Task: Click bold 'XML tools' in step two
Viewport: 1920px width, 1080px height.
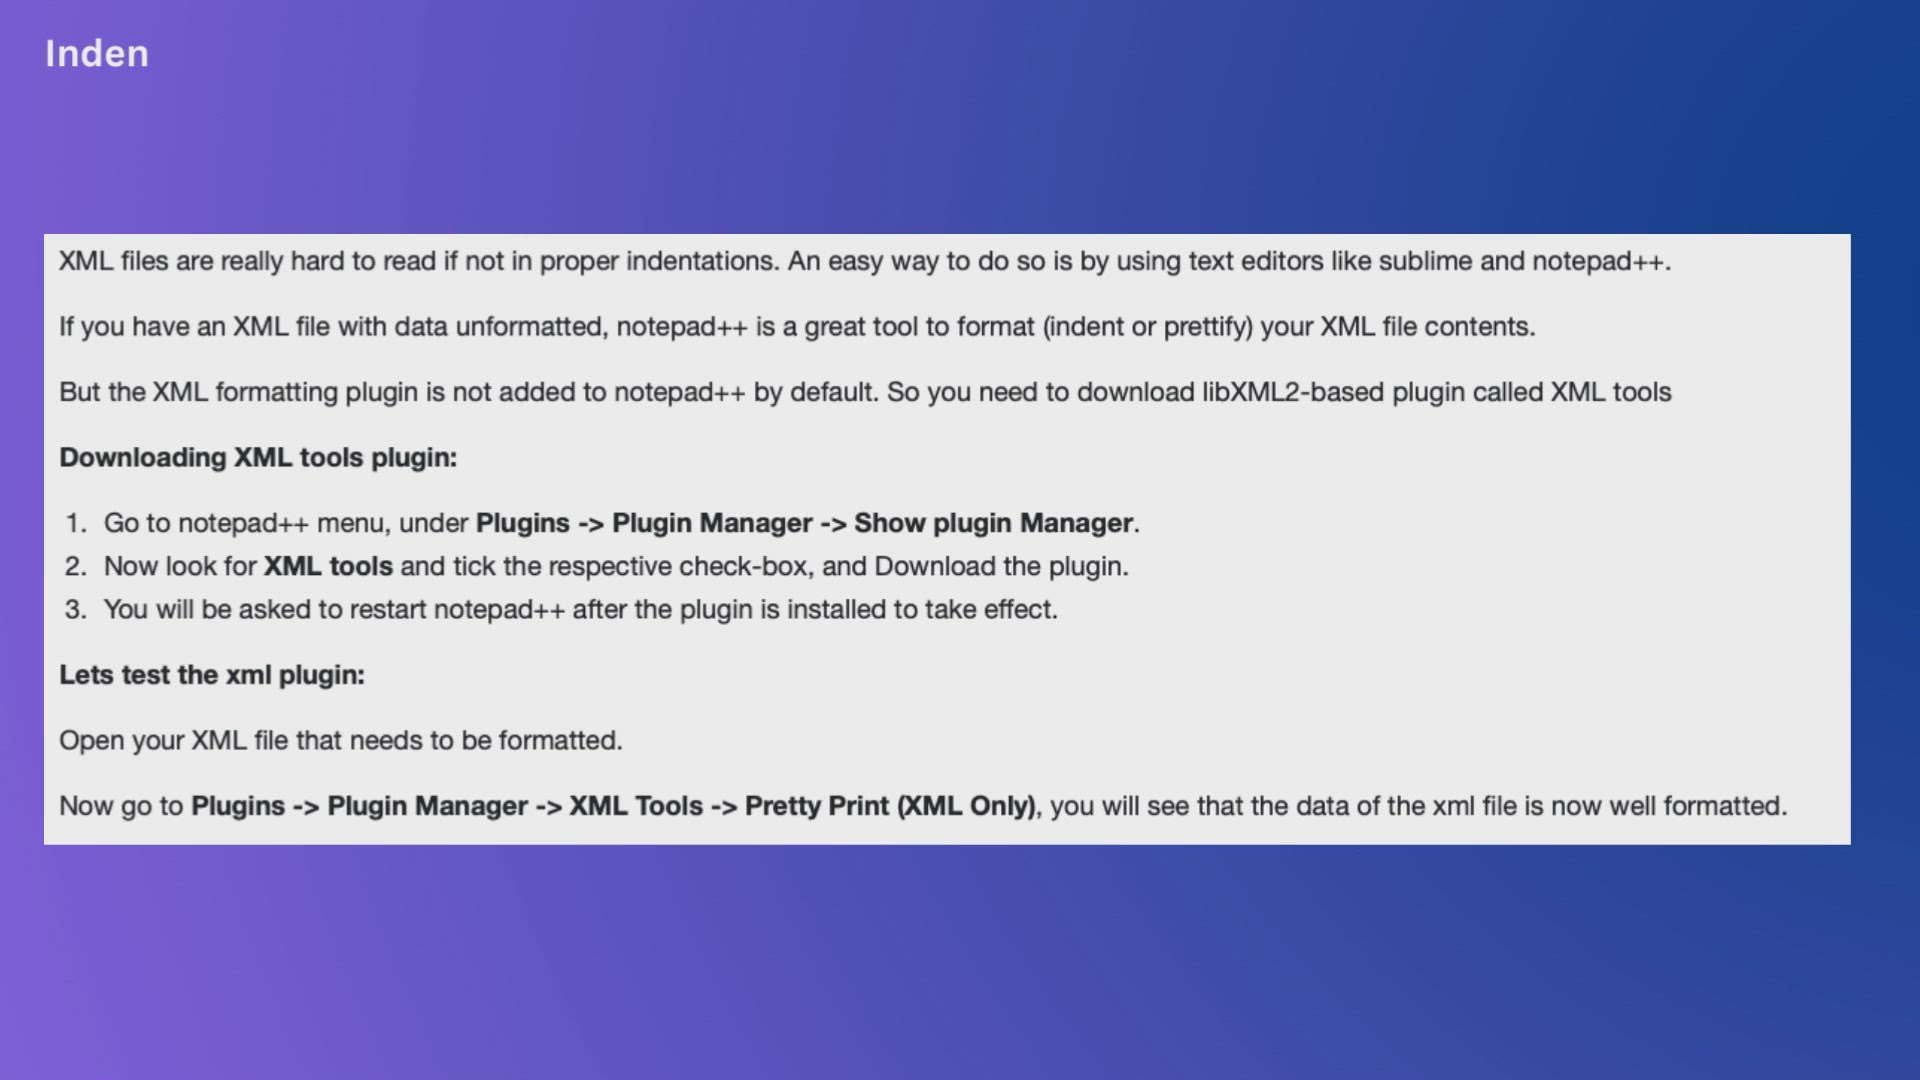Action: 328,567
